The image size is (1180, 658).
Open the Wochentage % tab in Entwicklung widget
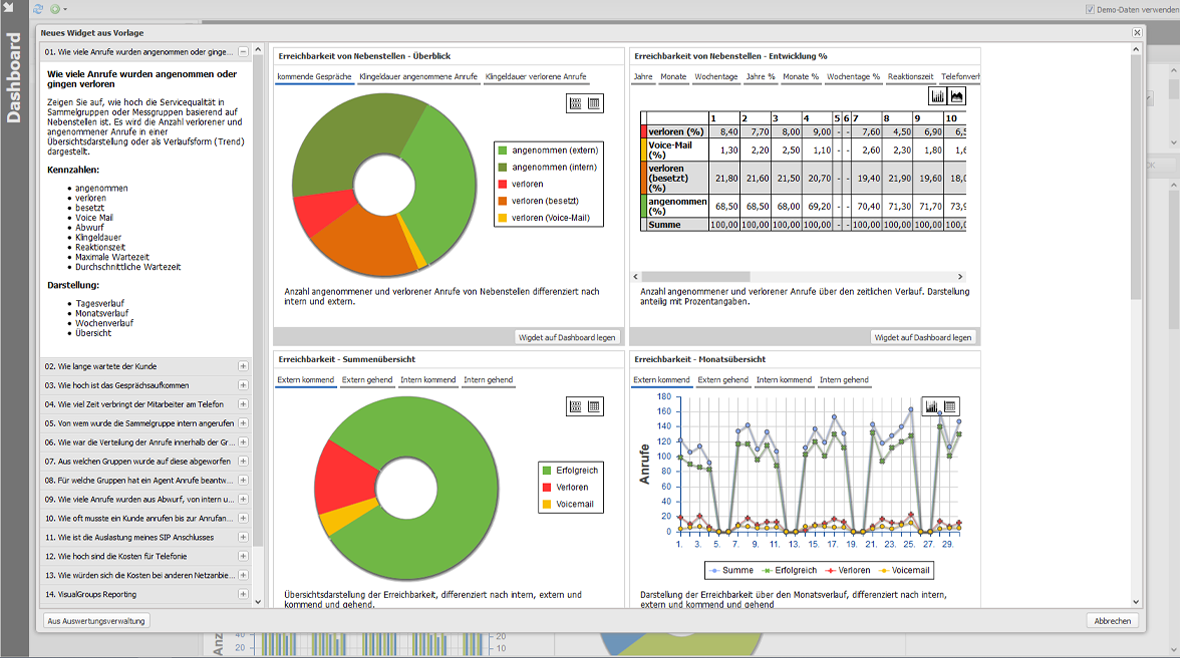(853, 76)
